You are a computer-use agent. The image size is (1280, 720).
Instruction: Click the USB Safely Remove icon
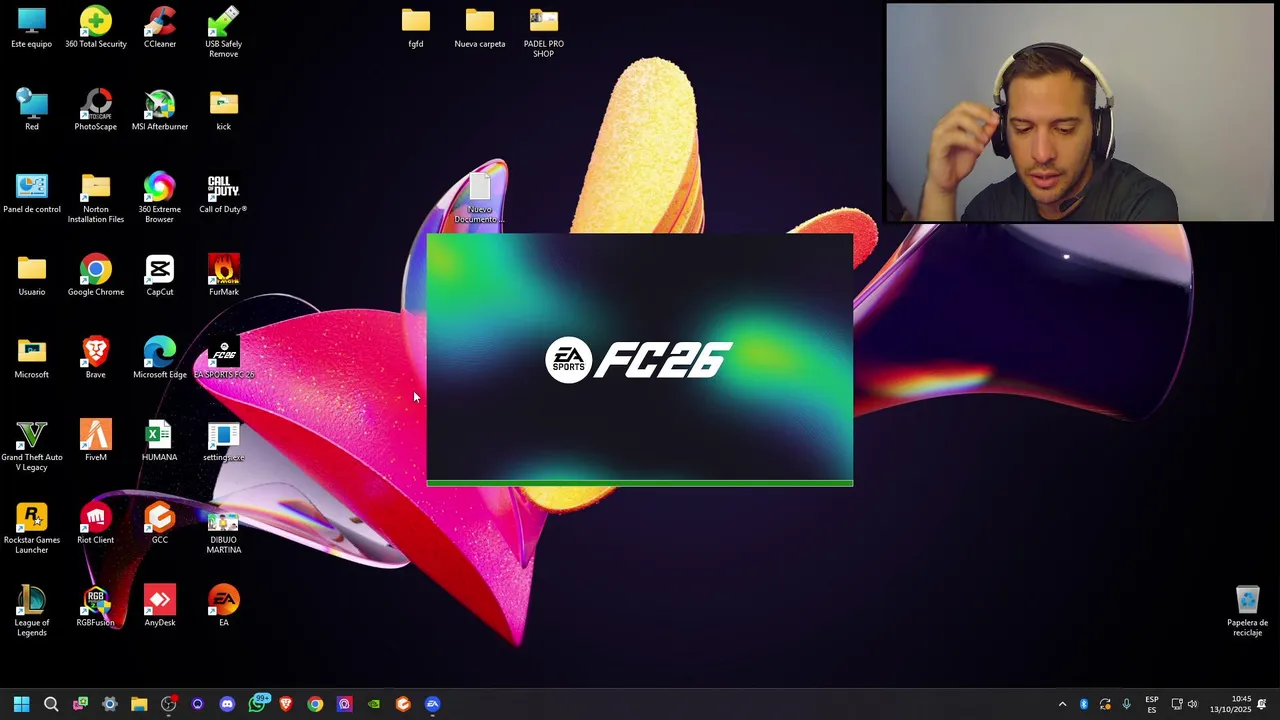[x=224, y=32]
